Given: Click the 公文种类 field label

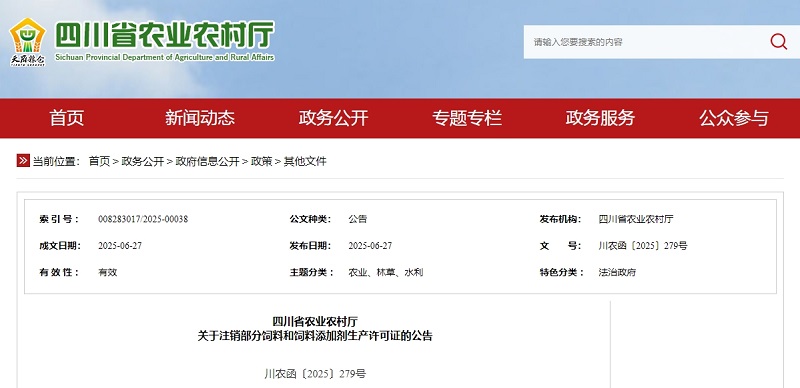Looking at the screenshot, I should pyautogui.click(x=310, y=219).
